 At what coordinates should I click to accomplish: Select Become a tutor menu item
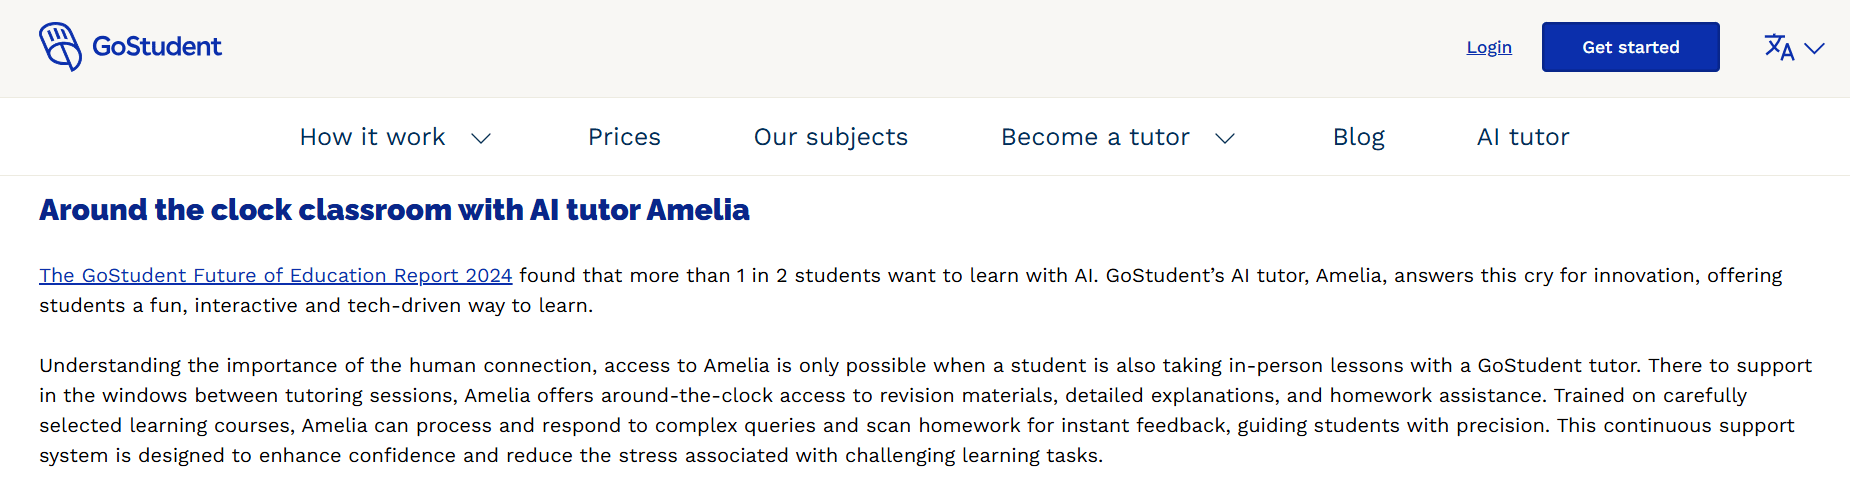click(x=1095, y=137)
